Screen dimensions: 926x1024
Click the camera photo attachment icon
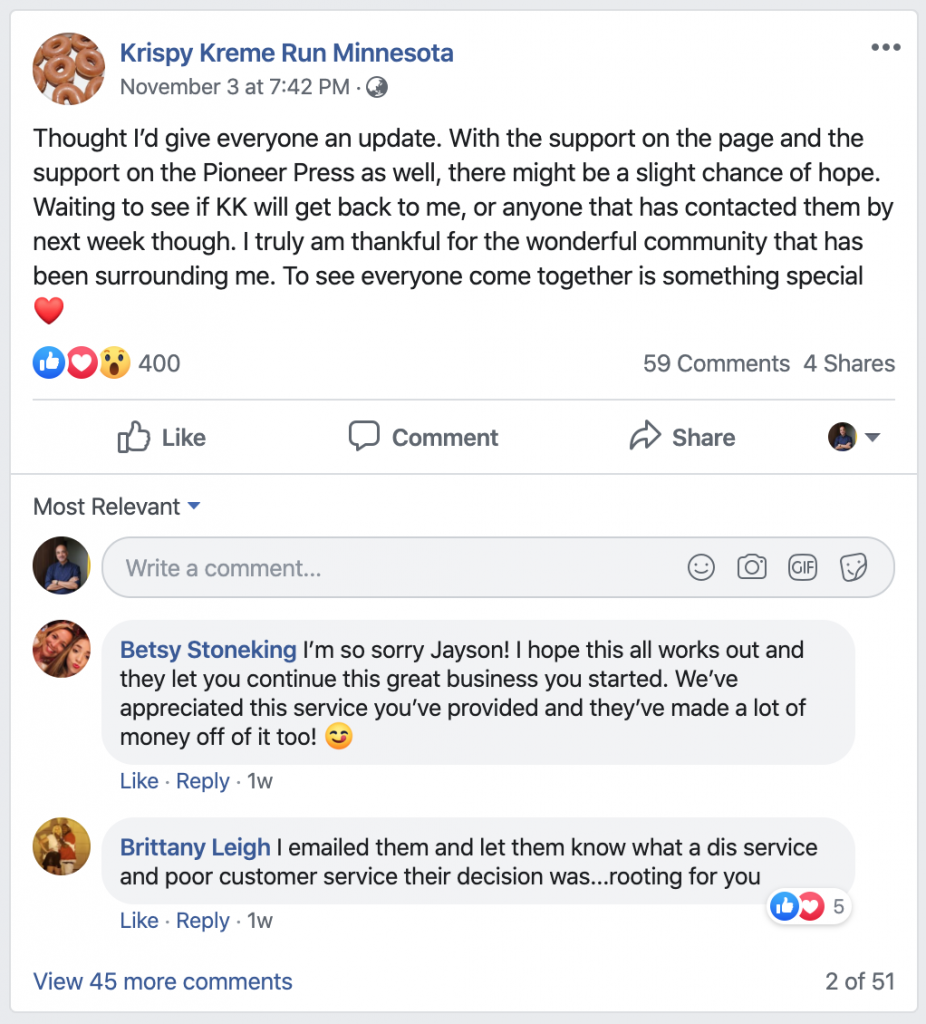click(752, 568)
